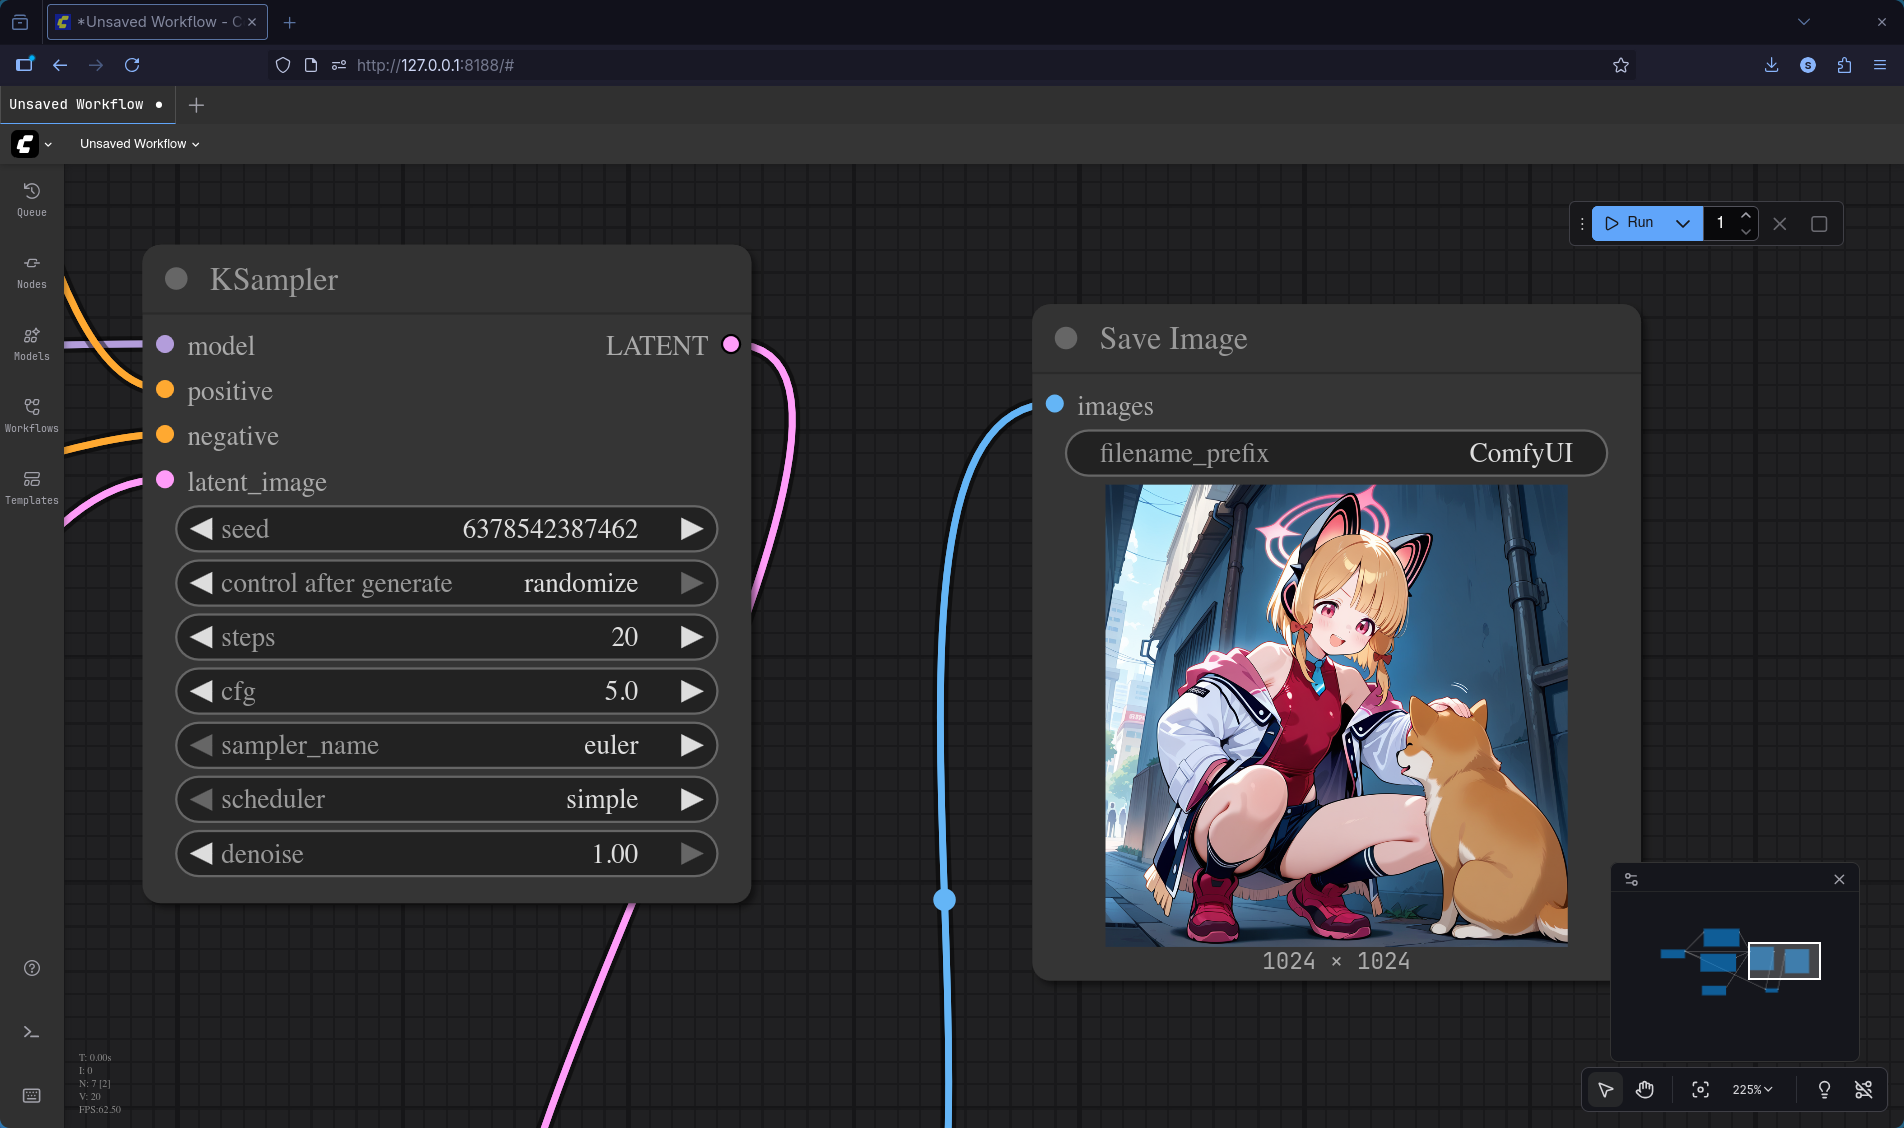Open the Models library sidebar
The image size is (1904, 1128).
coord(31,342)
